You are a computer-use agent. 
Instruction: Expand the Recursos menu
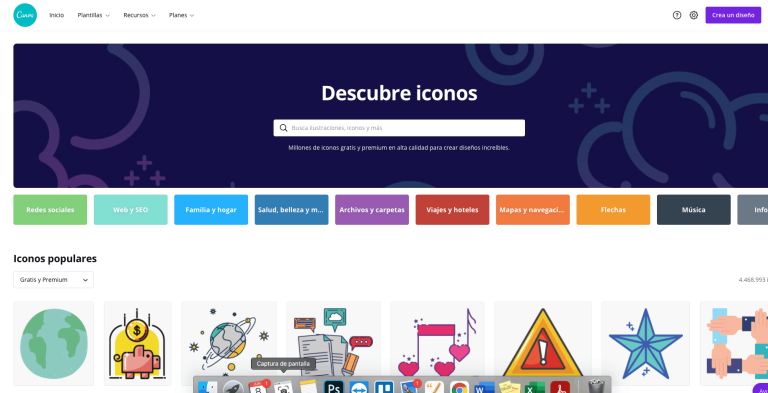[139, 15]
